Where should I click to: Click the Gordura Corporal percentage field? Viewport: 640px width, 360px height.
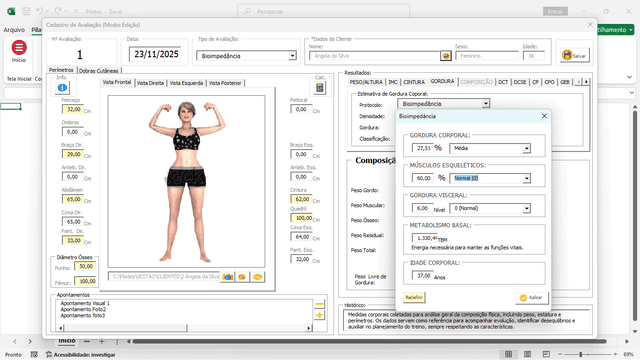423,148
